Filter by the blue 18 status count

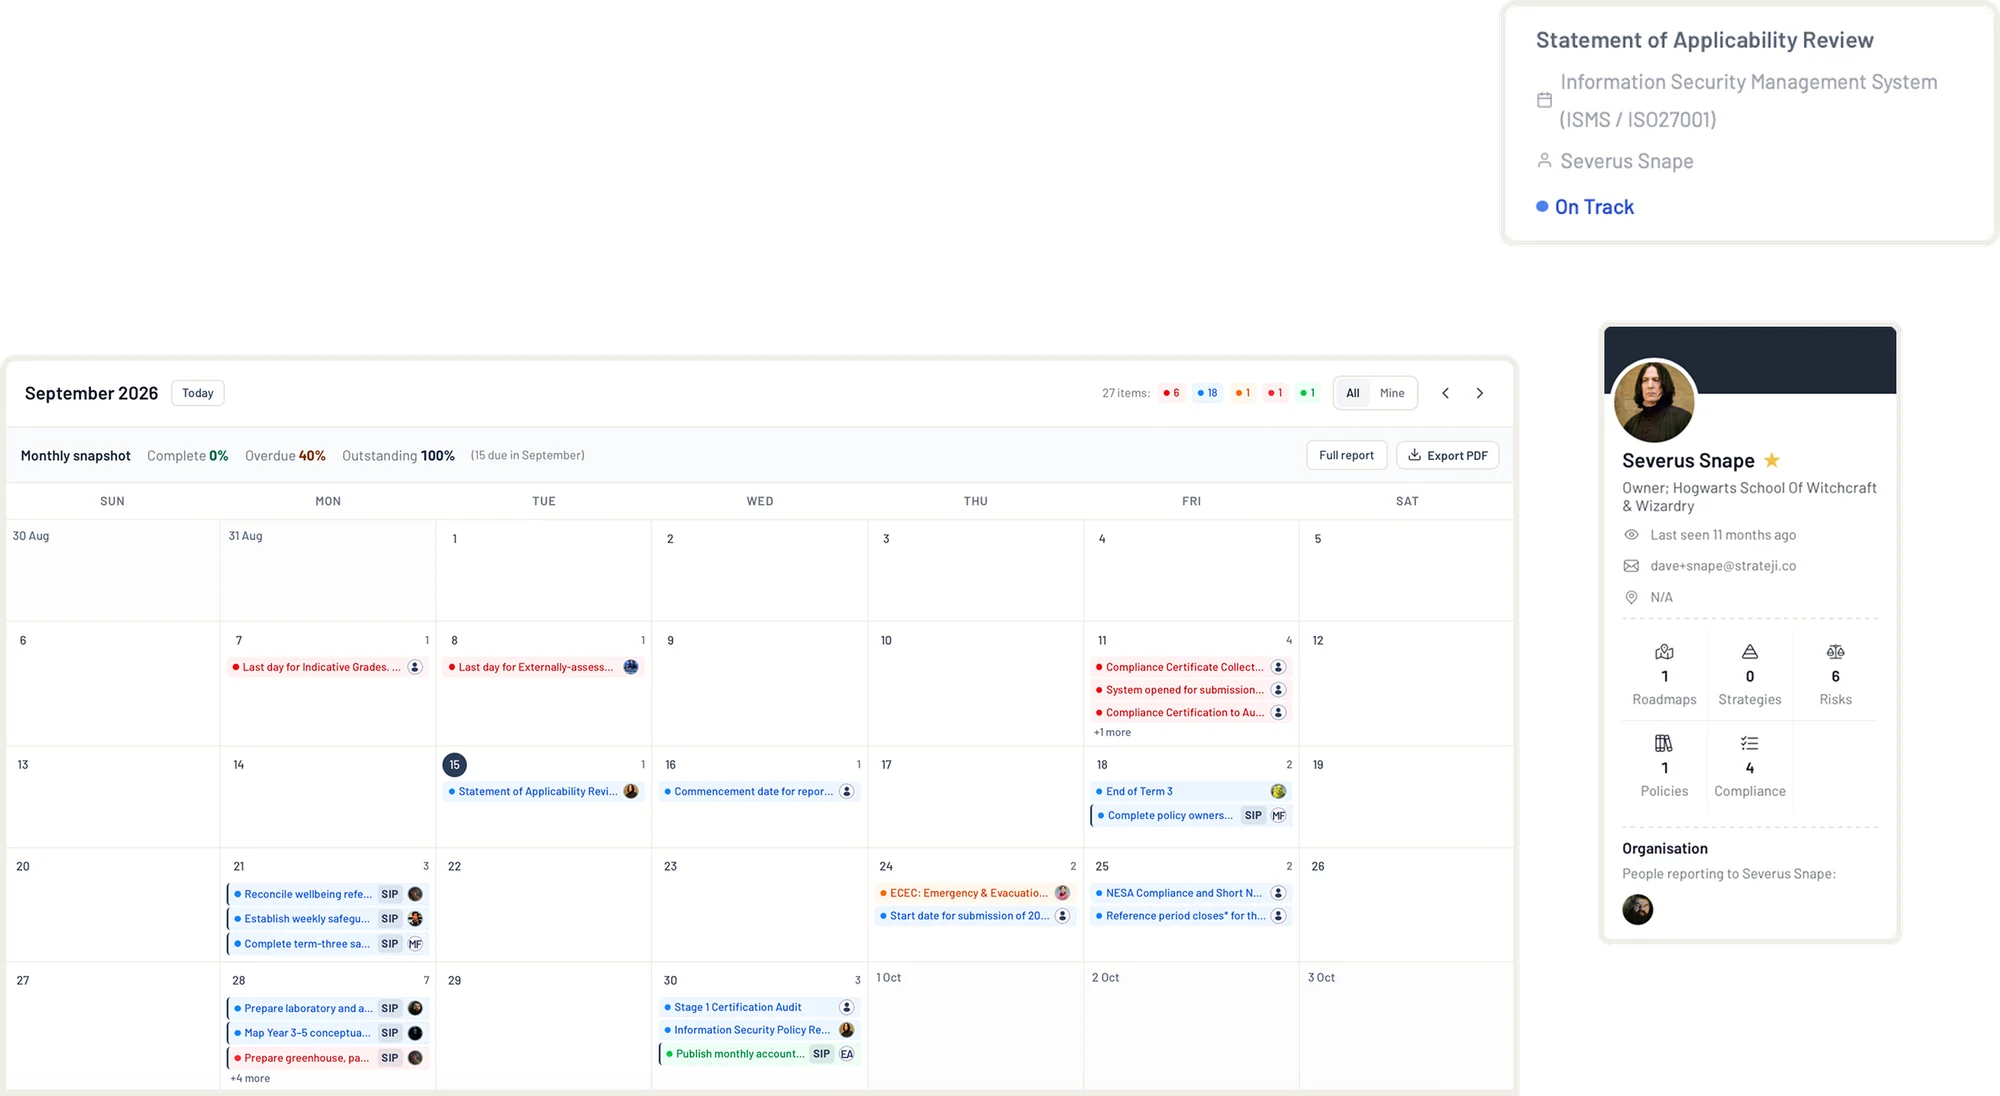pyautogui.click(x=1207, y=393)
